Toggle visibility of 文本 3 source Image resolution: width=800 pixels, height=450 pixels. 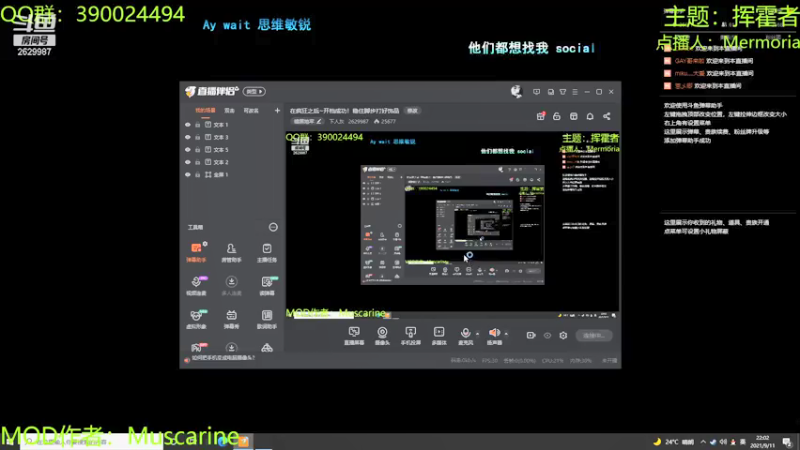click(188, 137)
